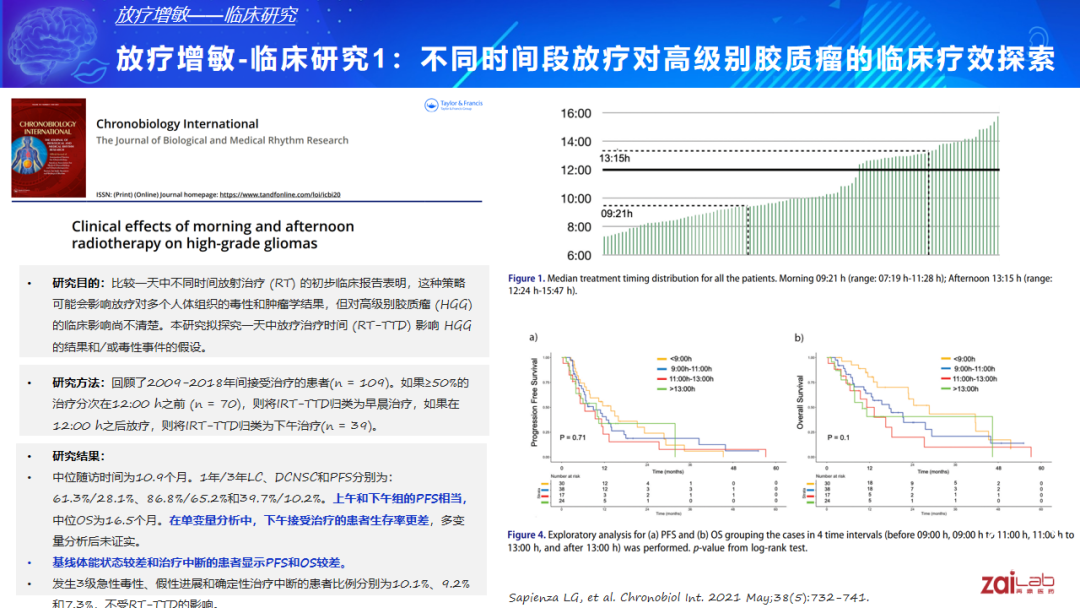
Task: Click the orange "<9:00h" legend swatch in panel a
Action: click(661, 359)
